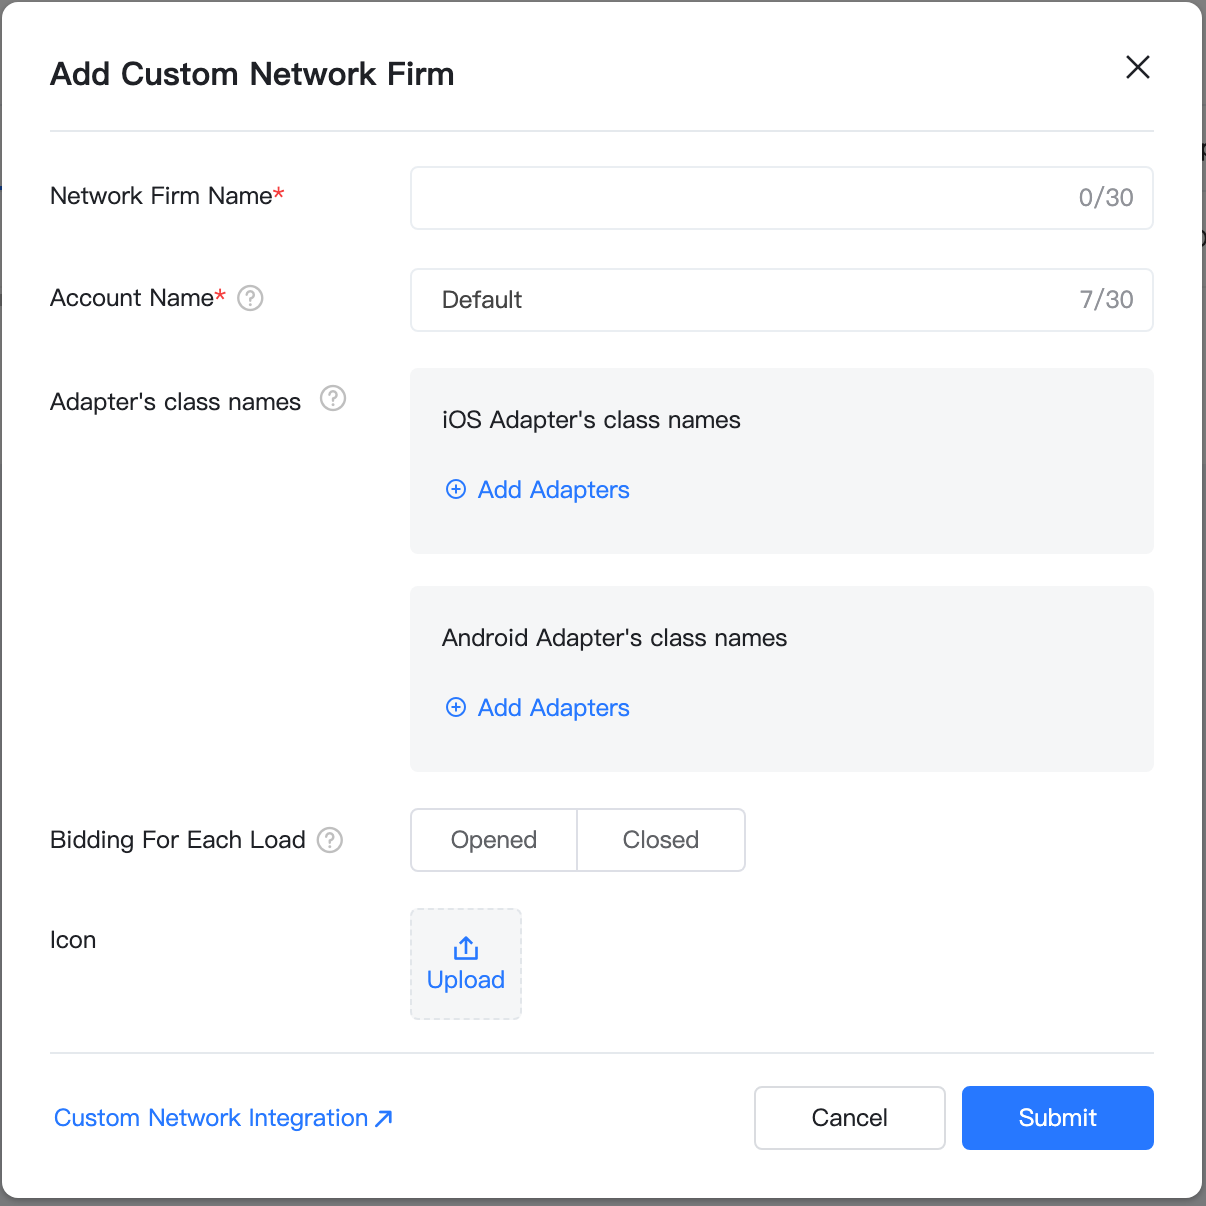Click the X icon to dismiss the dialog
This screenshot has height=1206, width=1206.
click(x=1137, y=67)
